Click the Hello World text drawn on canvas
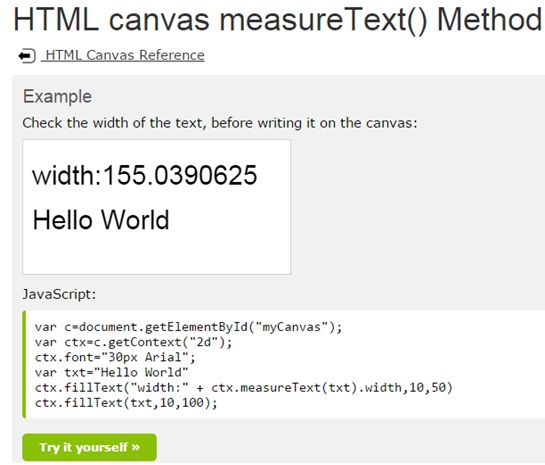This screenshot has height=465, width=545. coord(101,220)
